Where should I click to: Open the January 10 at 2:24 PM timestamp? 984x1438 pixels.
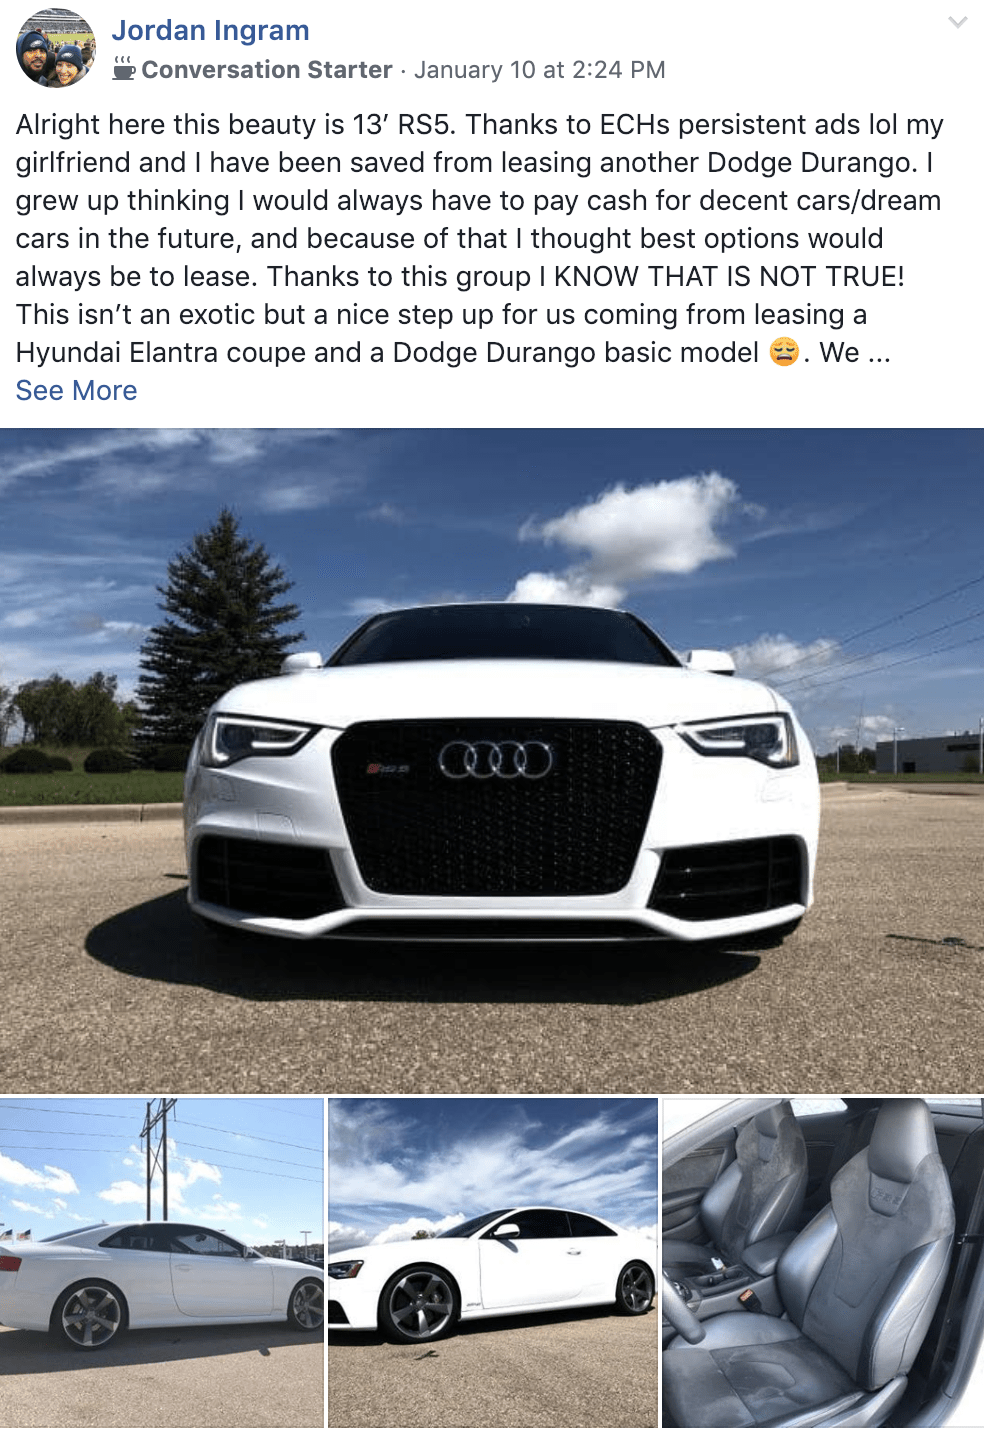540,70
